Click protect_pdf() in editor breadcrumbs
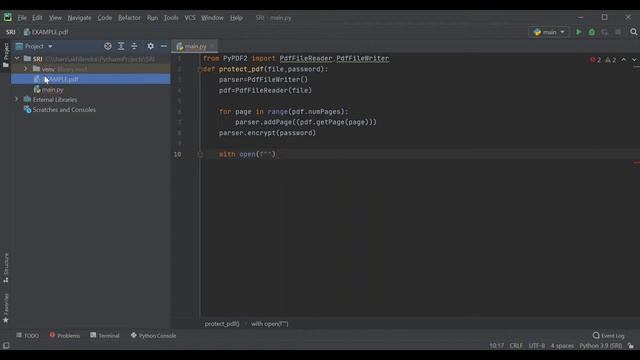This screenshot has height=360, width=640. click(x=222, y=324)
